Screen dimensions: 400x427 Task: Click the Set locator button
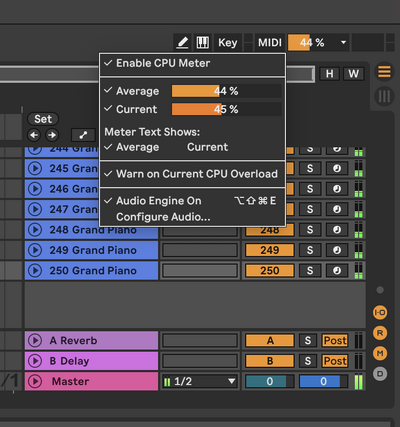point(43,119)
